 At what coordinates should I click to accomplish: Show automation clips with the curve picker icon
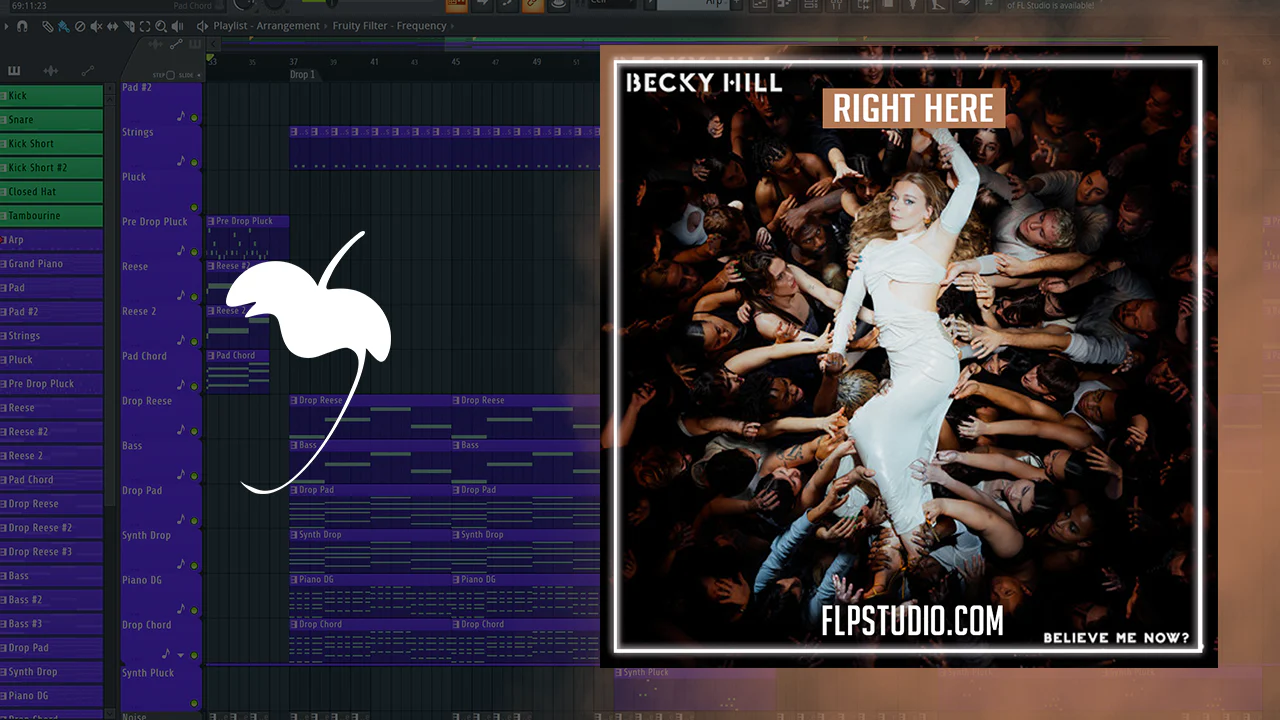click(87, 71)
